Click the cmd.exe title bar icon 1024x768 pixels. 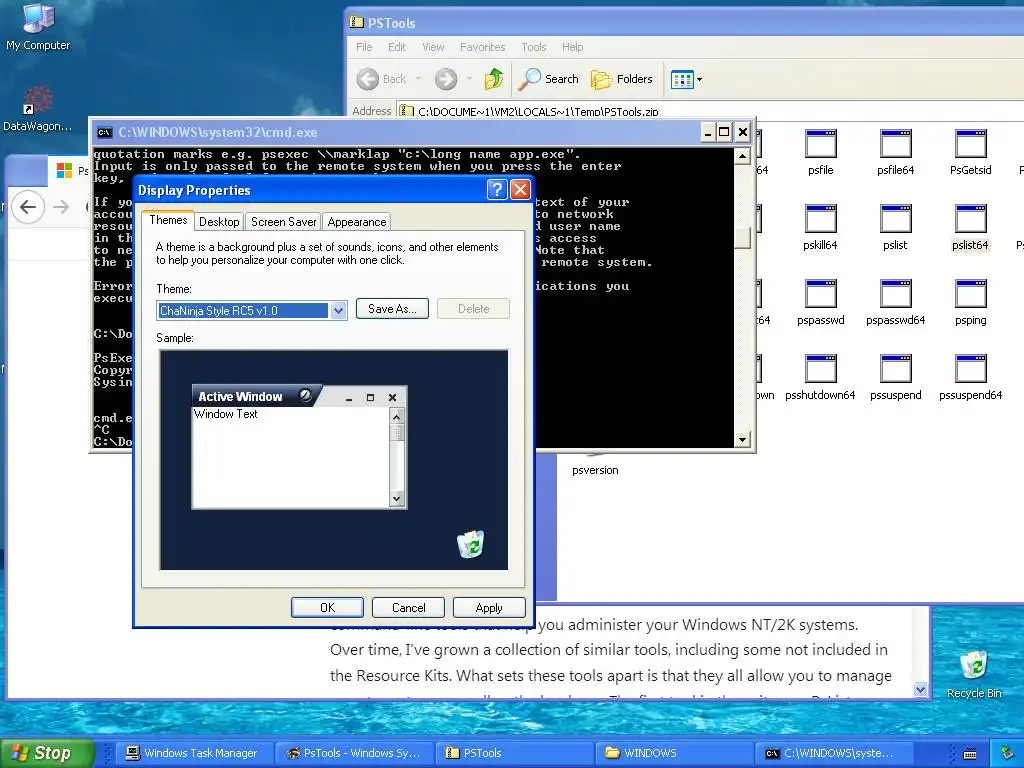coord(104,133)
